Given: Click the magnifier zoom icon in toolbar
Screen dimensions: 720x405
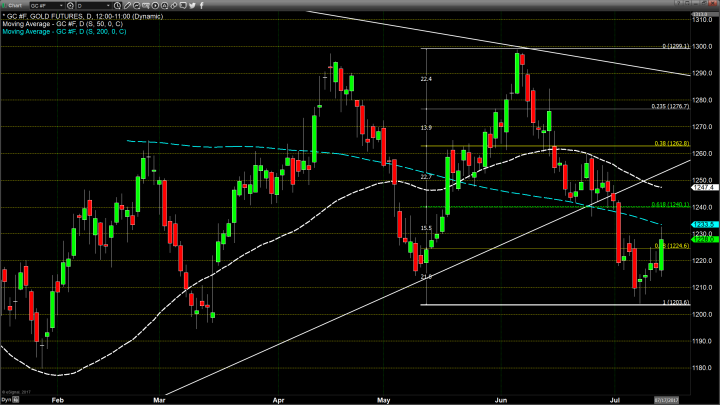Looking at the screenshot, I should [x=137, y=6].
